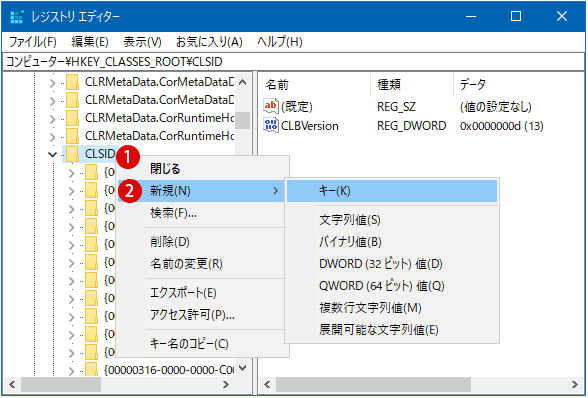
Task: Click the CLSID folder icon
Action: [72, 154]
